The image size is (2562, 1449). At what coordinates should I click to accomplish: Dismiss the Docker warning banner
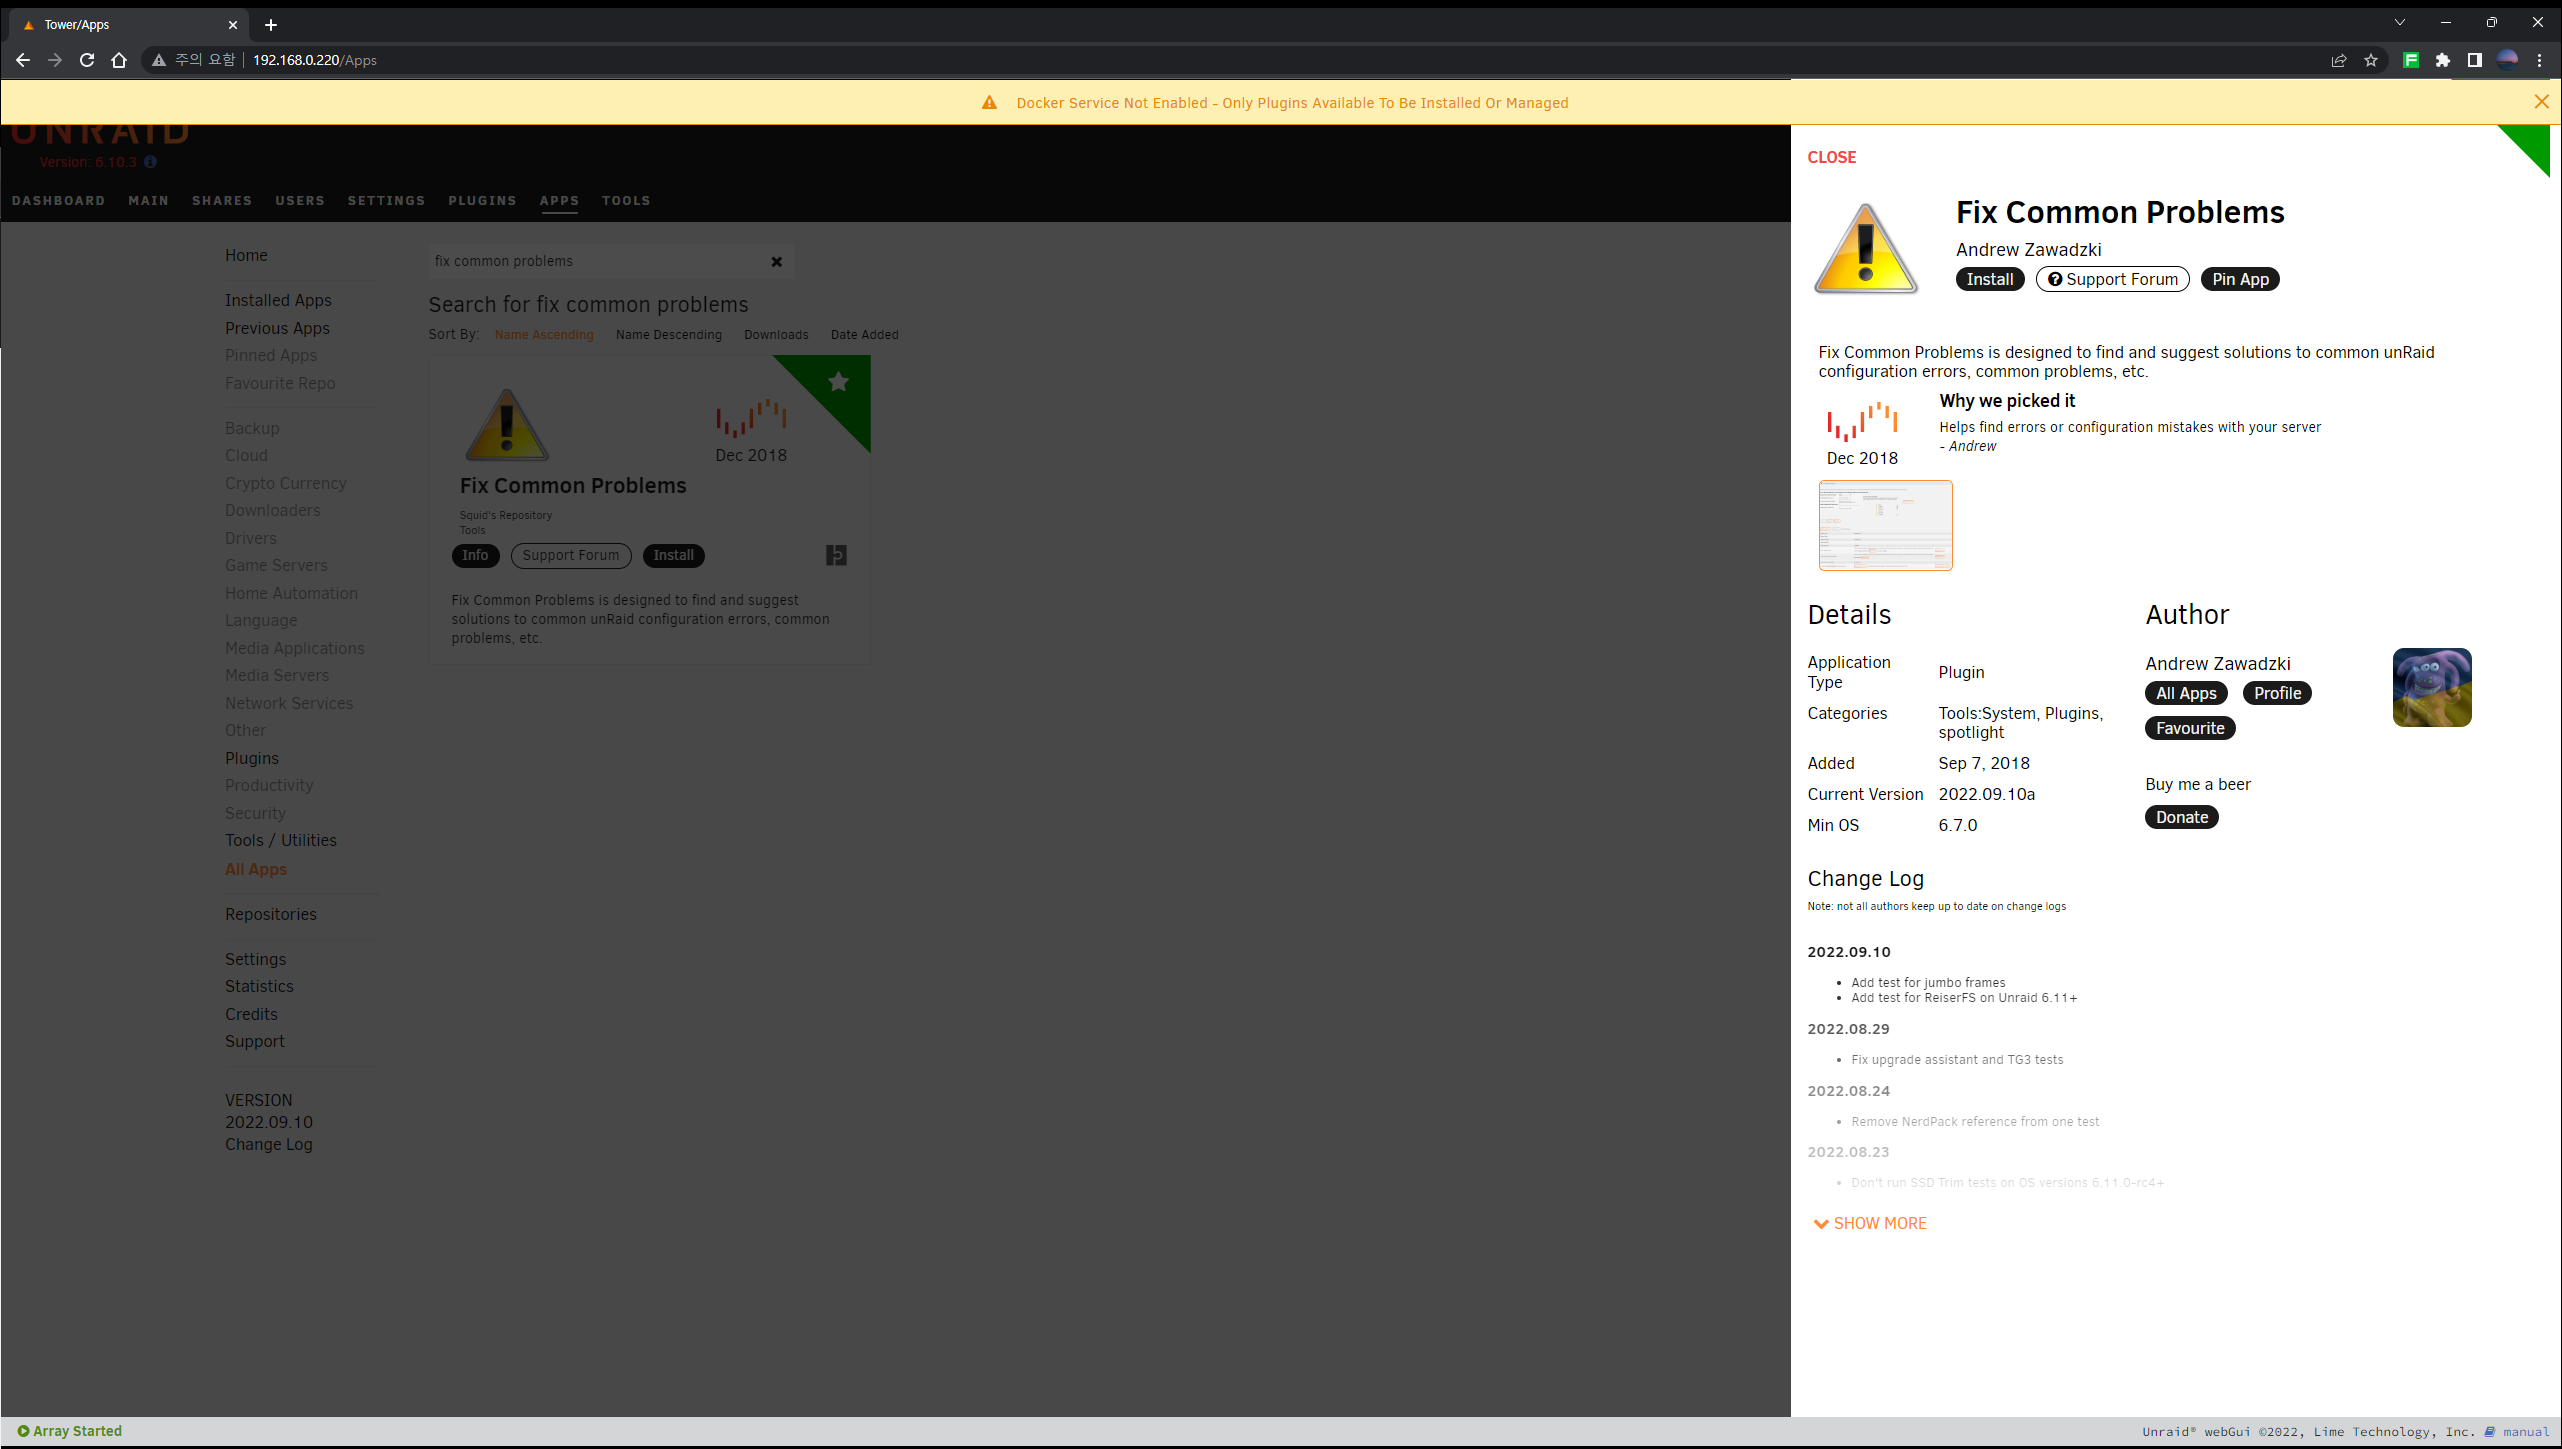point(2541,102)
